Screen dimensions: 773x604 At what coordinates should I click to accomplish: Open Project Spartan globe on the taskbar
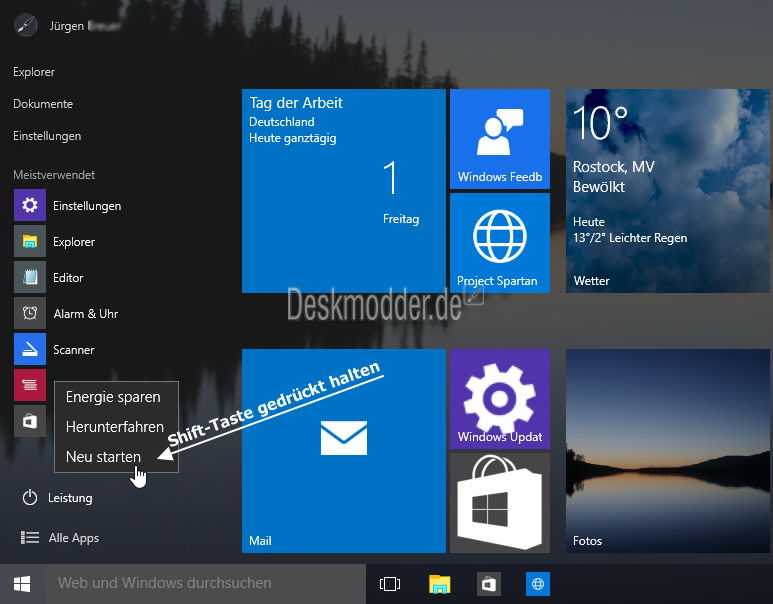pos(538,584)
